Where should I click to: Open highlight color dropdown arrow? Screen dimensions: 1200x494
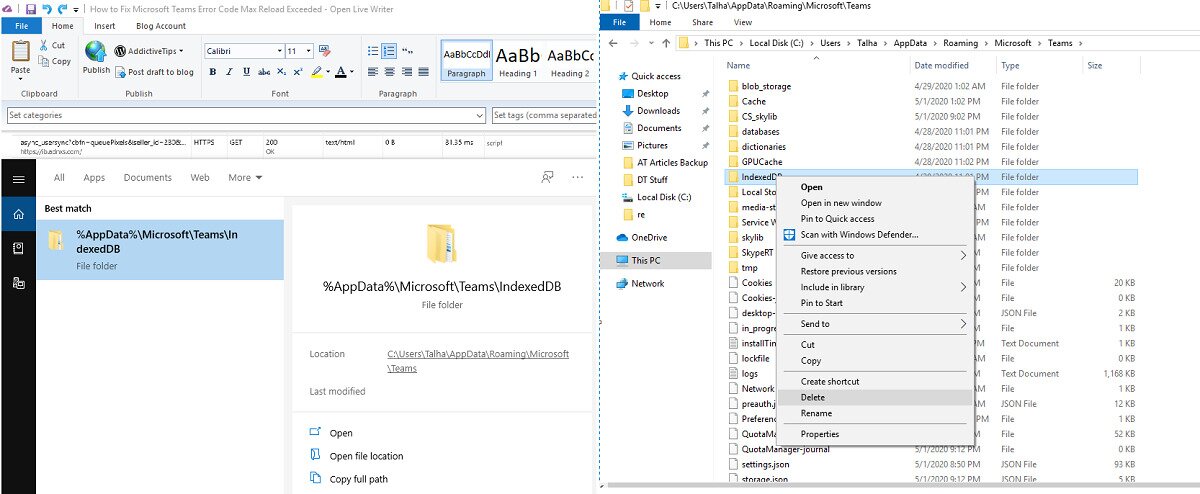coord(328,73)
